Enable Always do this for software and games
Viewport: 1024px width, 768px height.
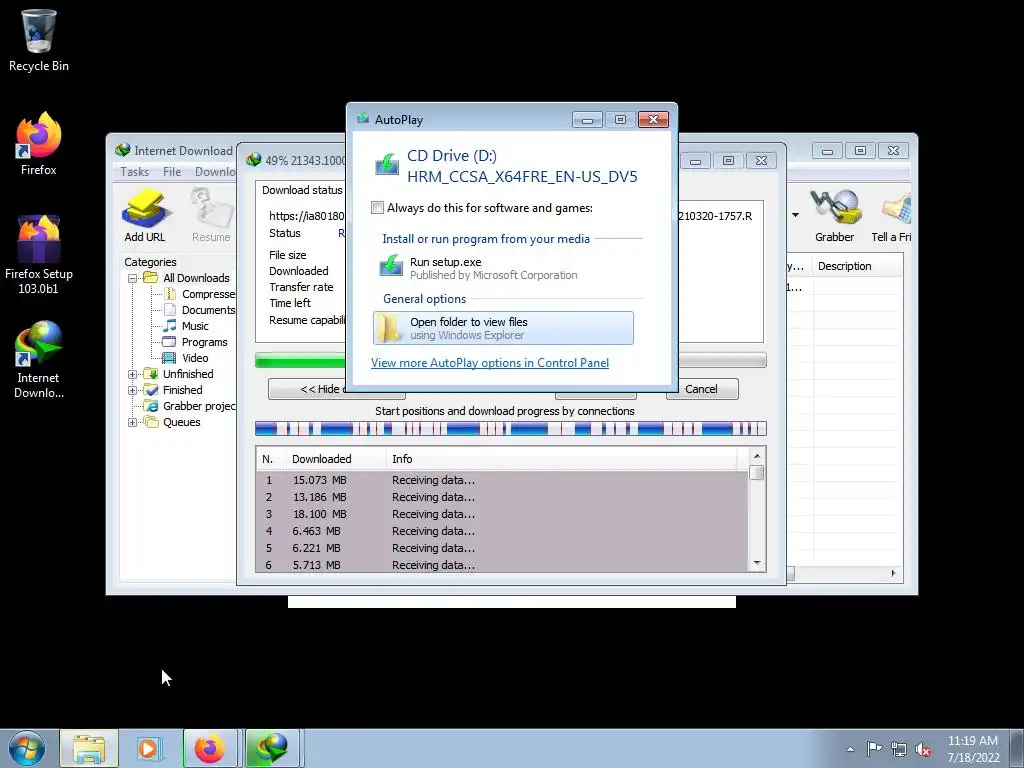pos(377,208)
